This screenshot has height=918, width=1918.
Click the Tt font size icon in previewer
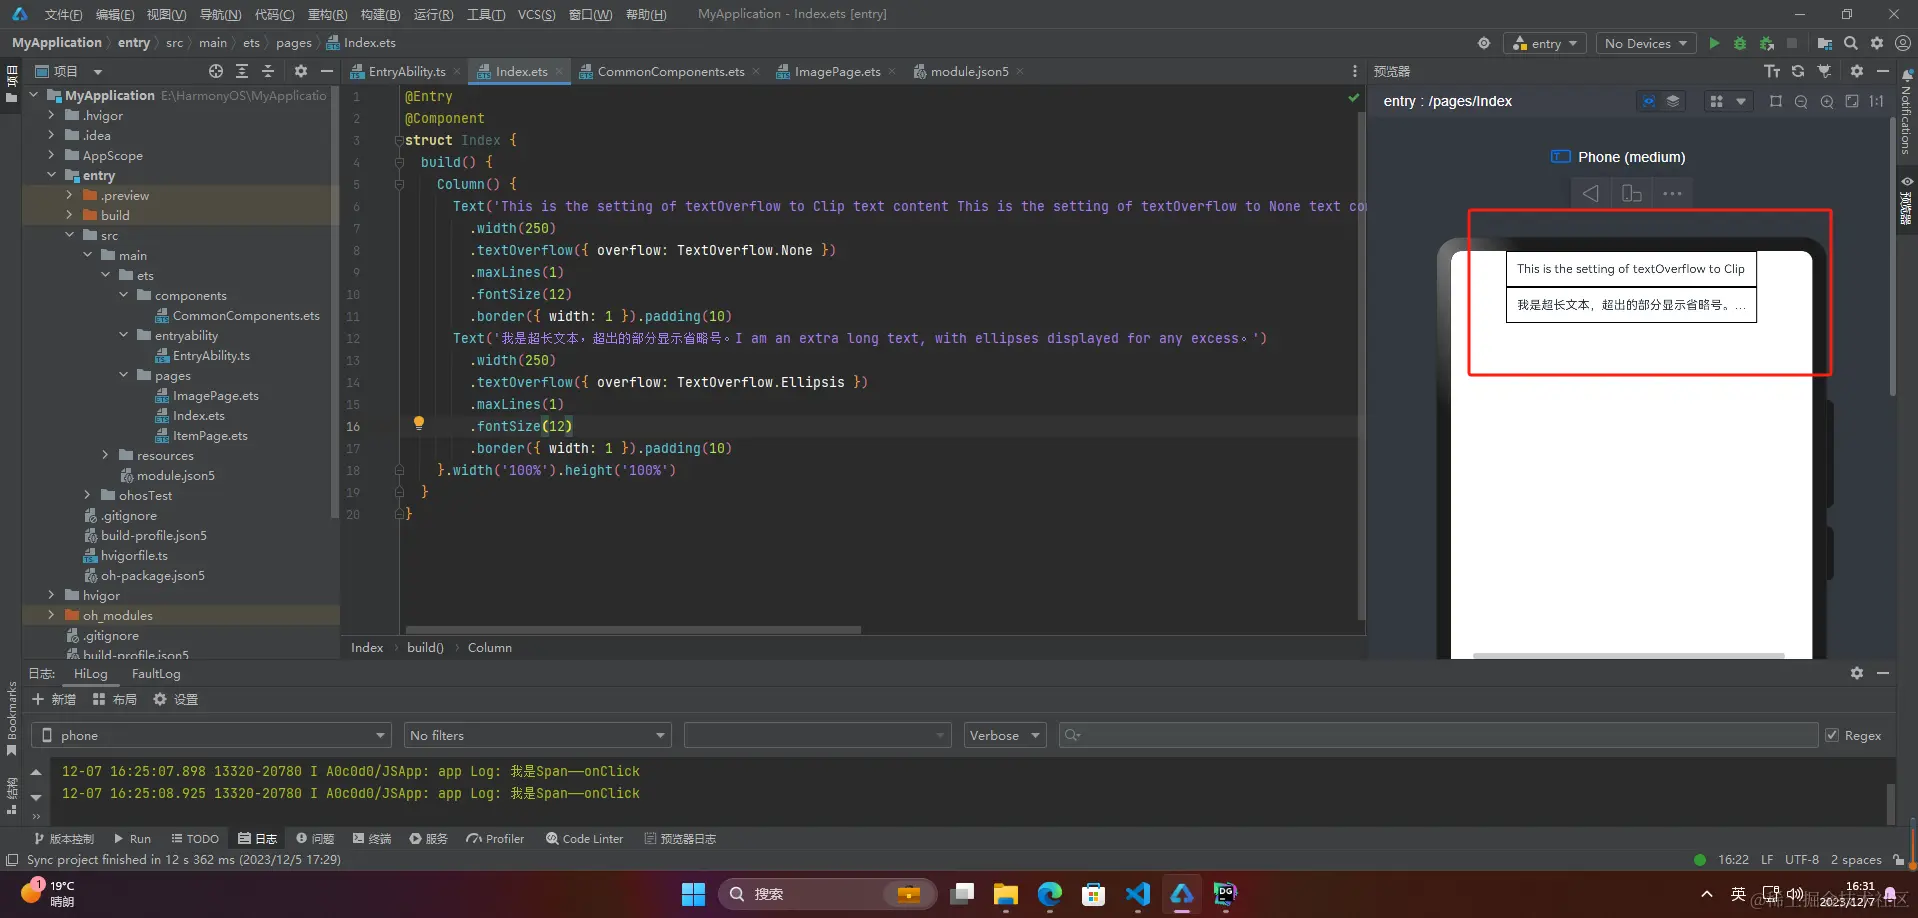pos(1772,71)
